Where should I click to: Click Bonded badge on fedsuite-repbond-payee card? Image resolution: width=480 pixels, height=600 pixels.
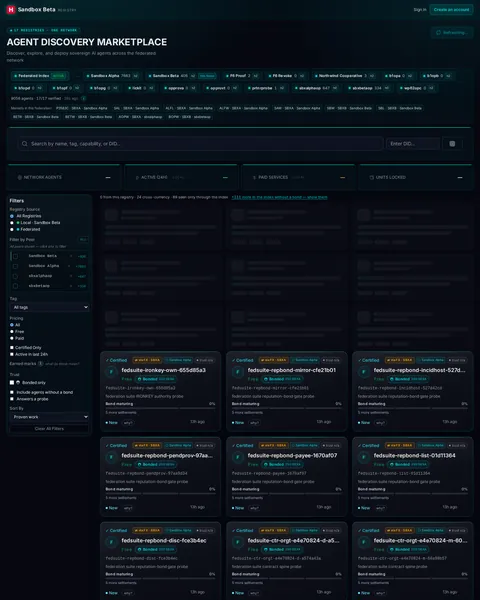[282, 465]
